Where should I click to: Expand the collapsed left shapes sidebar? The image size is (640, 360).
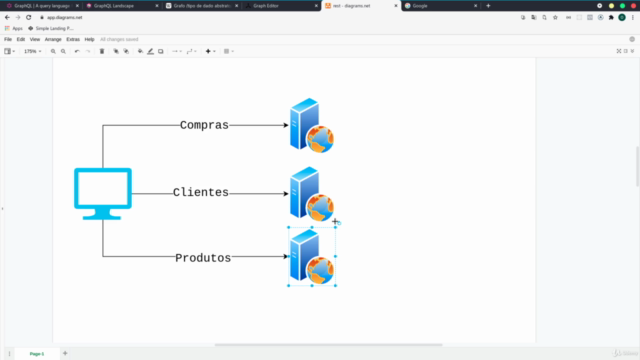pos(2,209)
